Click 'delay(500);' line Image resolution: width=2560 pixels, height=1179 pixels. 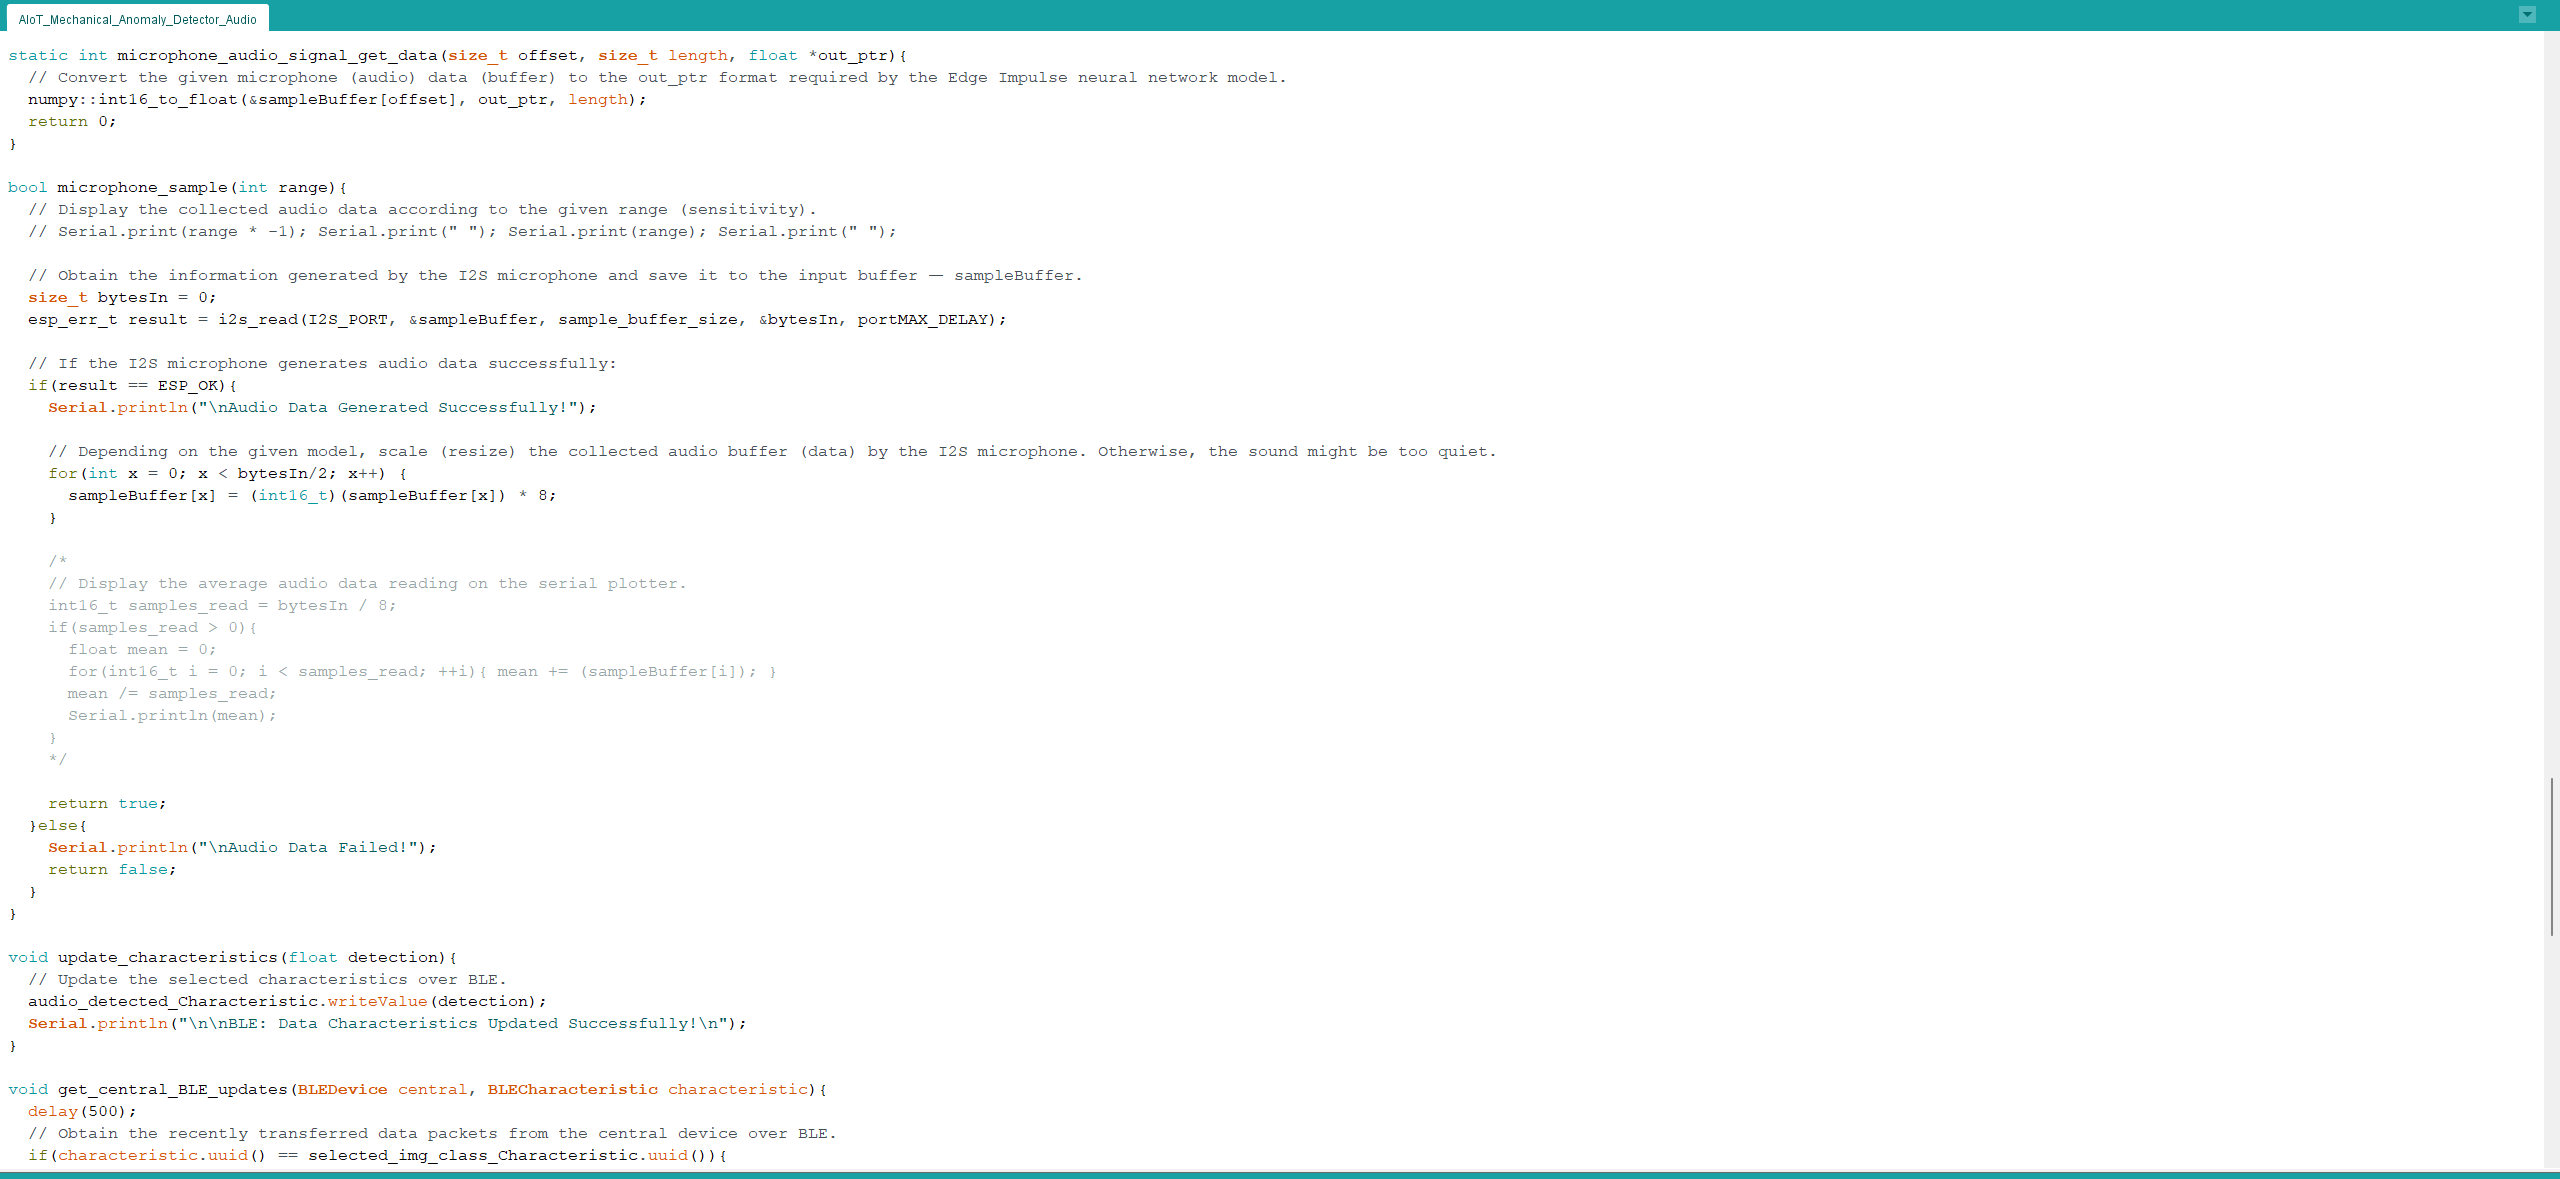coord(83,1112)
